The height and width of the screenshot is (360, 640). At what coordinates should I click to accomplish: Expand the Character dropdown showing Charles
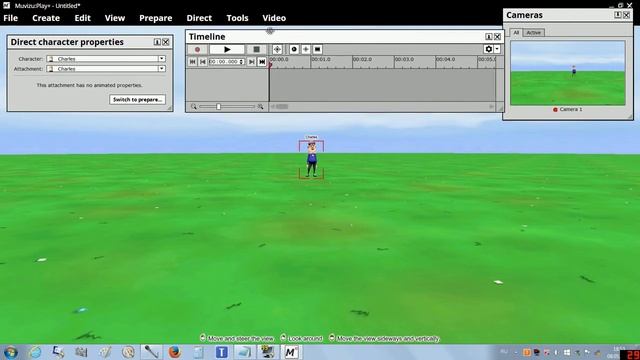(x=162, y=59)
